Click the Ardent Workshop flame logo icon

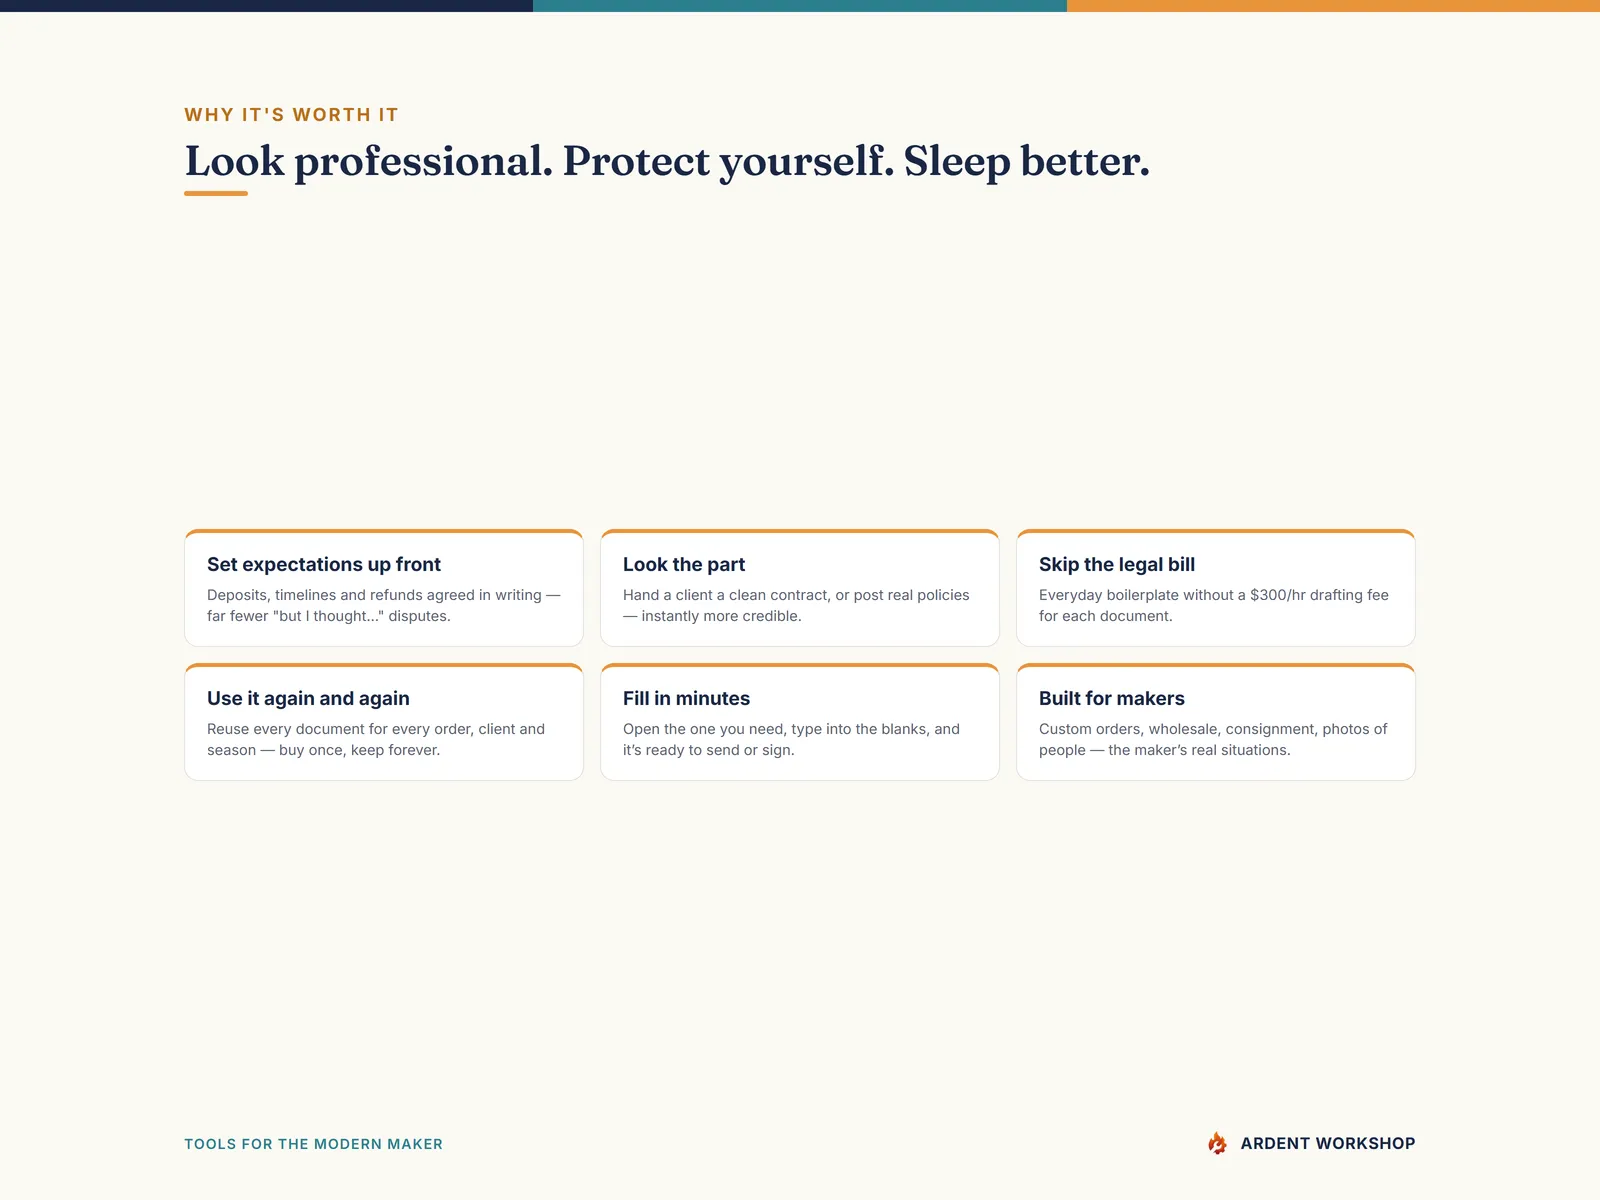(x=1217, y=1143)
